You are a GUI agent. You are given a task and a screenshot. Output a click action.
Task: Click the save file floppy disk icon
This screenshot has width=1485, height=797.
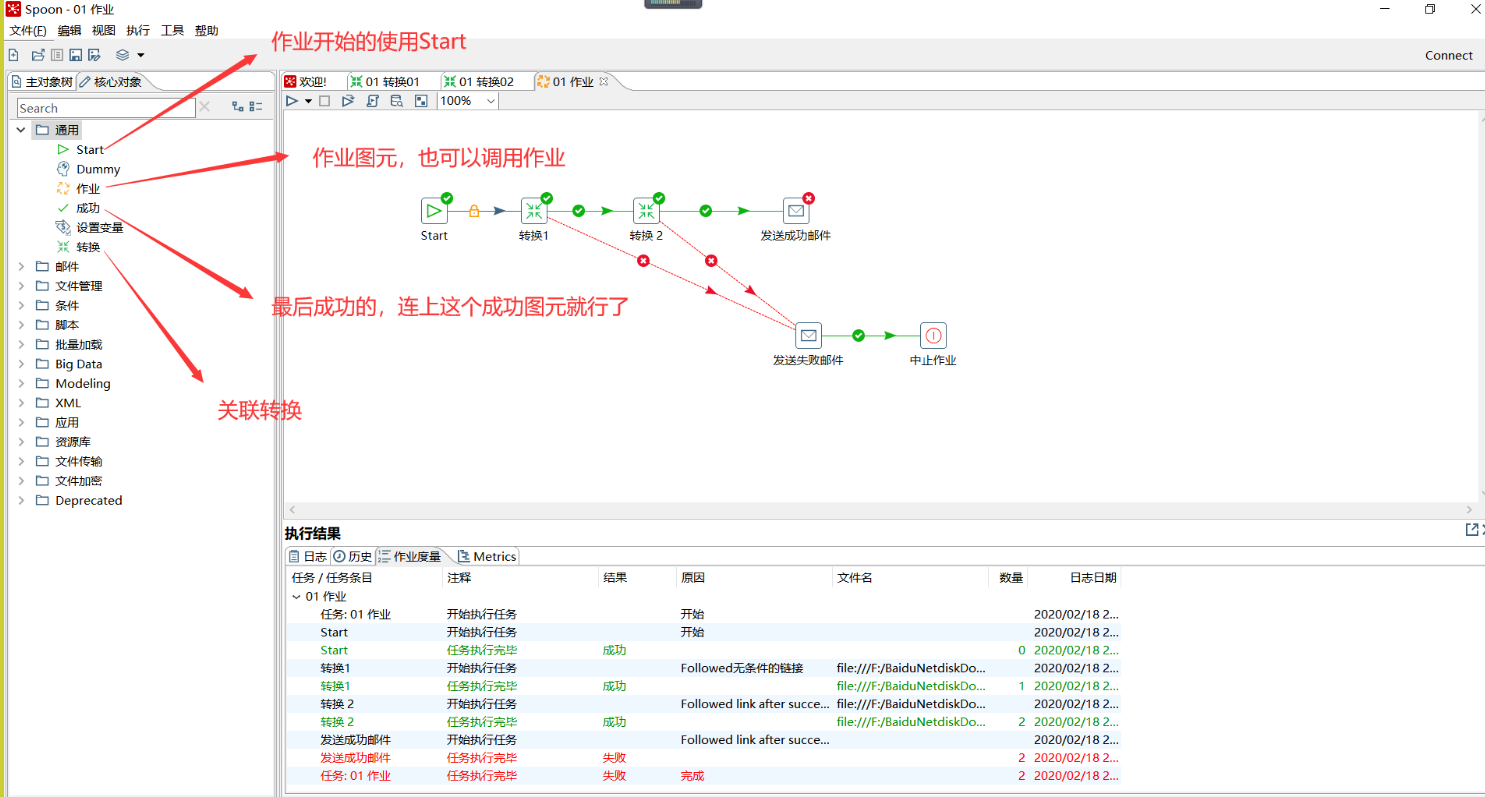pyautogui.click(x=75, y=55)
